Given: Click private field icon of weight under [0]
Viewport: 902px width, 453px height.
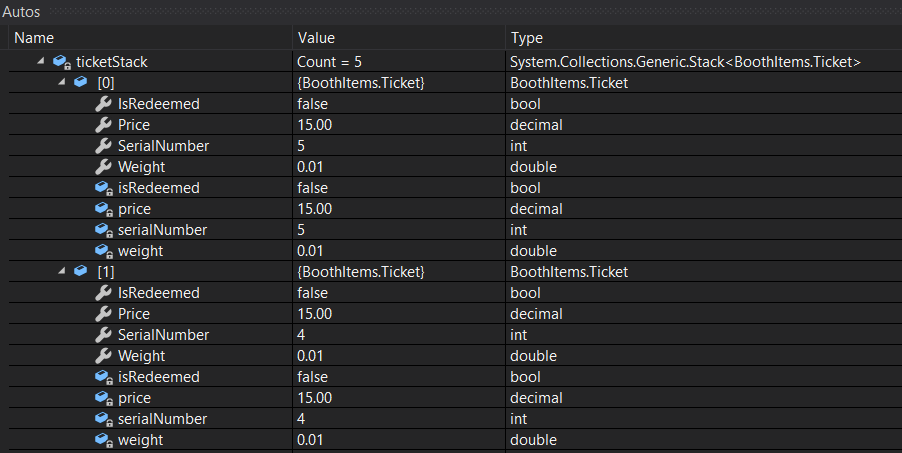Looking at the screenshot, I should (x=104, y=250).
